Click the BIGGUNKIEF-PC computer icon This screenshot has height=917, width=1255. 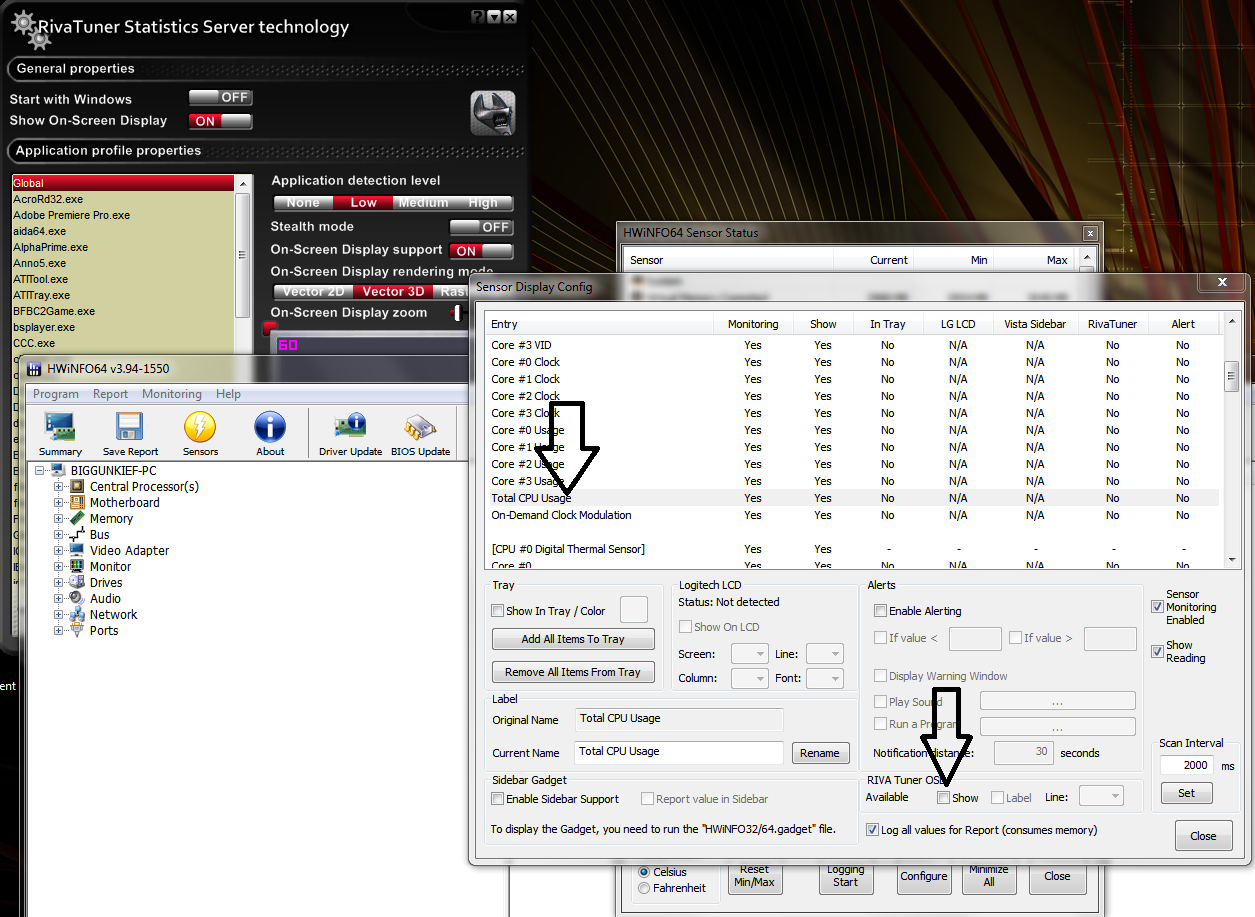click(x=58, y=471)
